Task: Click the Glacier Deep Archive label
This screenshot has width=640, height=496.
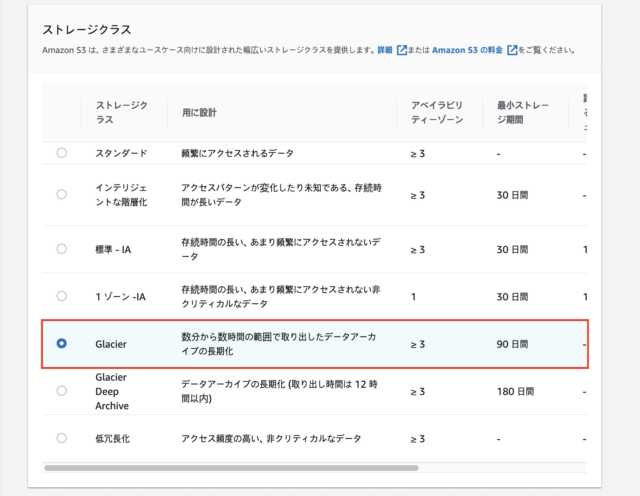Action: point(112,391)
